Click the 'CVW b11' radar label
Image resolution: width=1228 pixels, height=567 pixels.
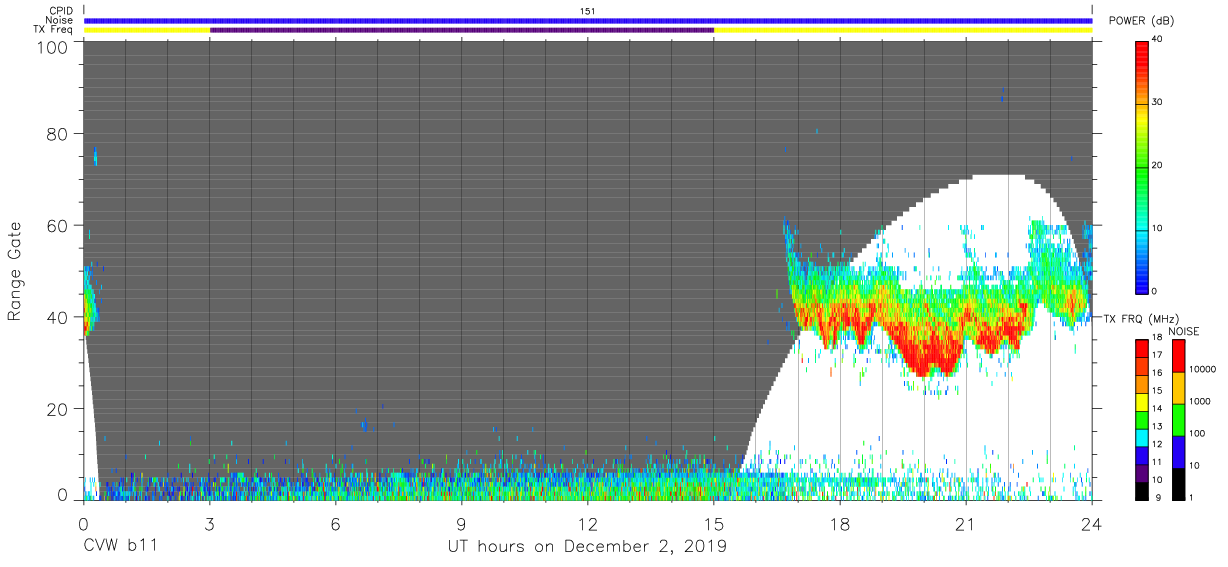click(119, 547)
